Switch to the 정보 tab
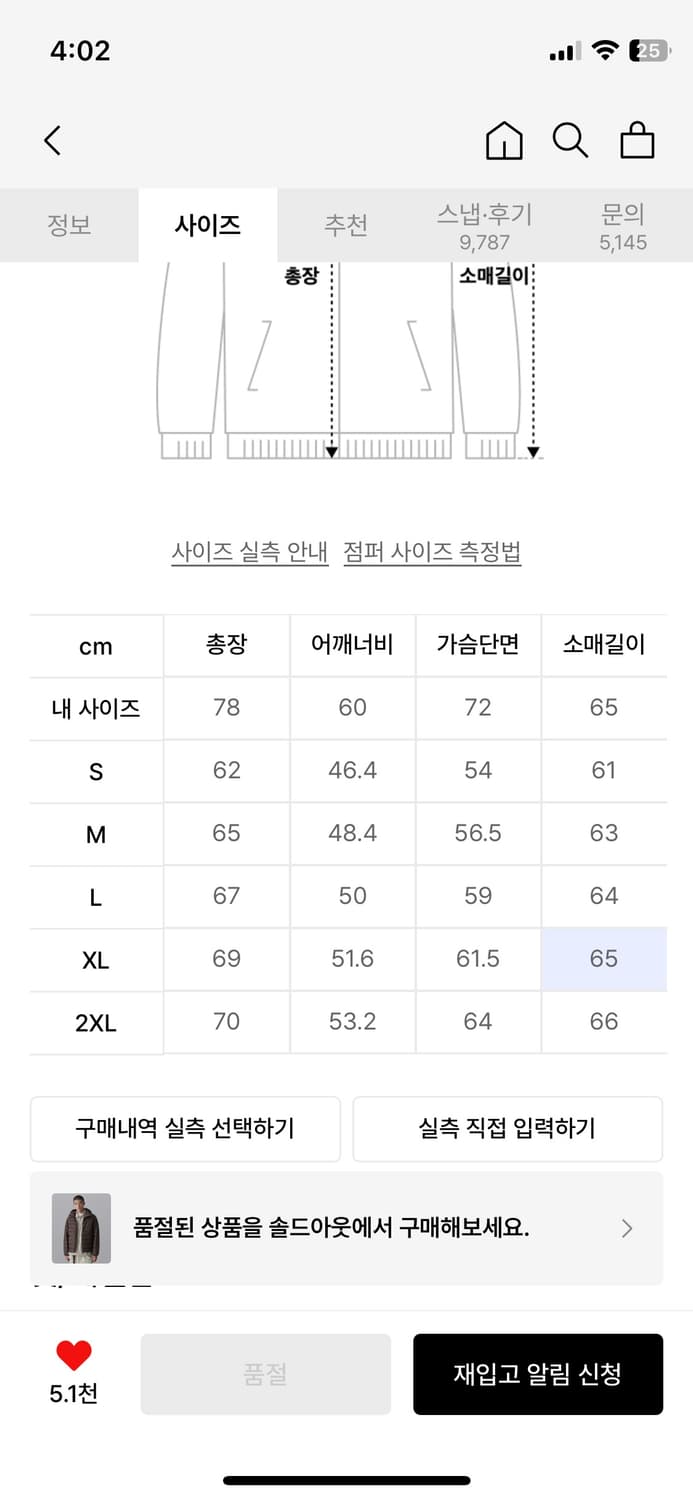 click(x=68, y=226)
